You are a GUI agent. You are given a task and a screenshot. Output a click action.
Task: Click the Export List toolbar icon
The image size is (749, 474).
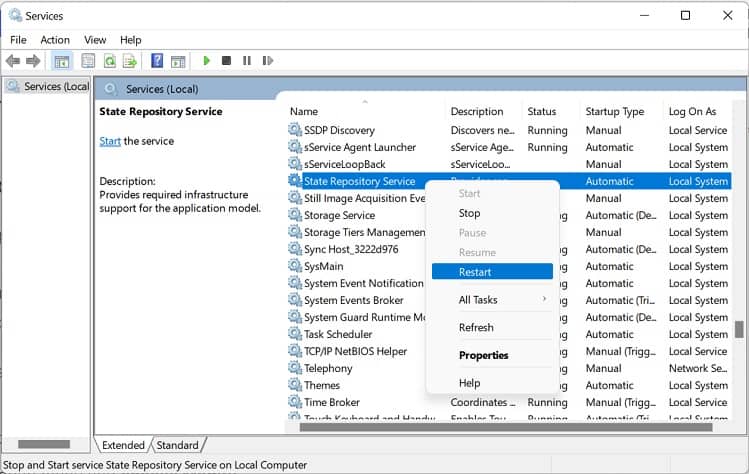[130, 61]
